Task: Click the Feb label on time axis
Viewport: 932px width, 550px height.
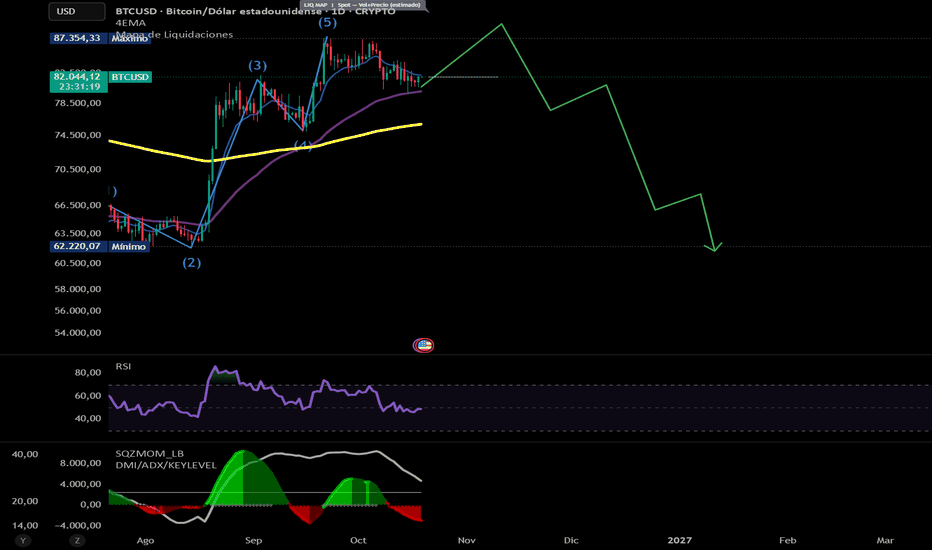Action: (x=788, y=540)
